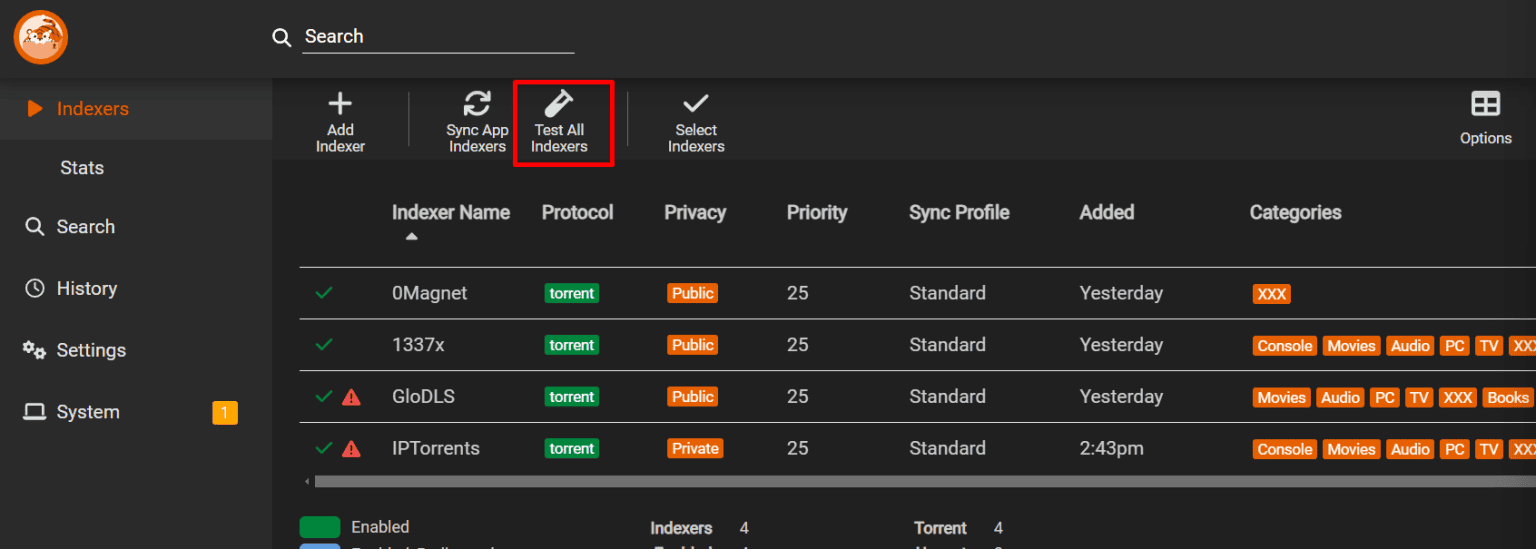Open the Options table icon

click(1485, 104)
